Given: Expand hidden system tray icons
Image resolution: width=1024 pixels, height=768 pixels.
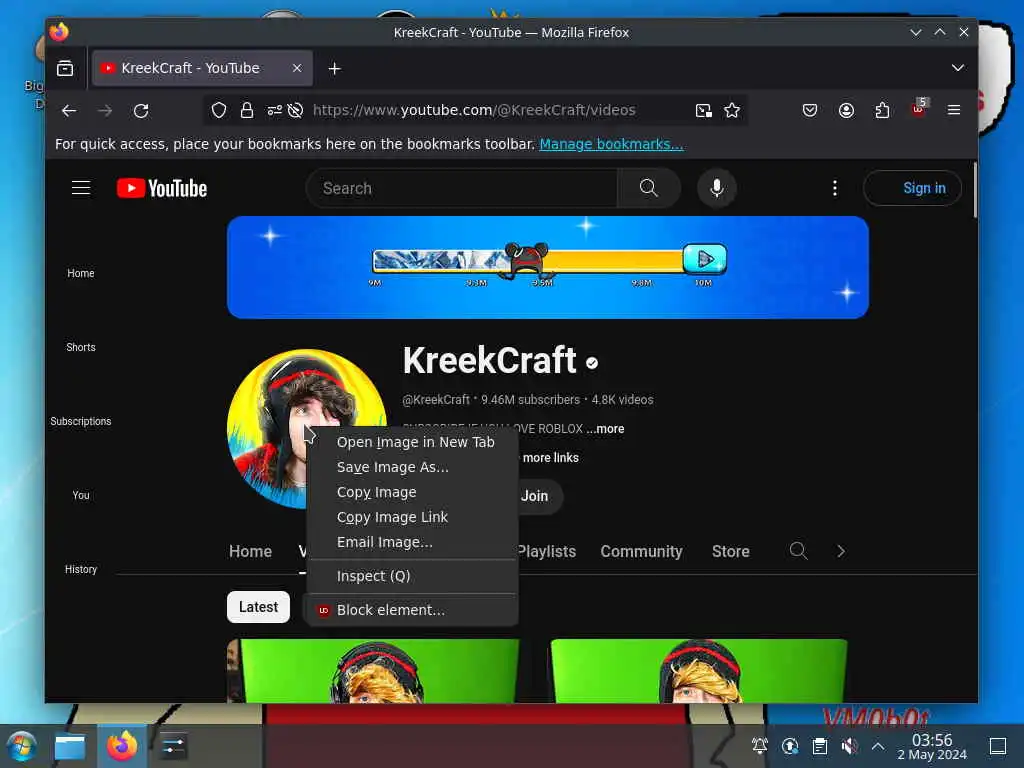Looking at the screenshot, I should [x=878, y=745].
